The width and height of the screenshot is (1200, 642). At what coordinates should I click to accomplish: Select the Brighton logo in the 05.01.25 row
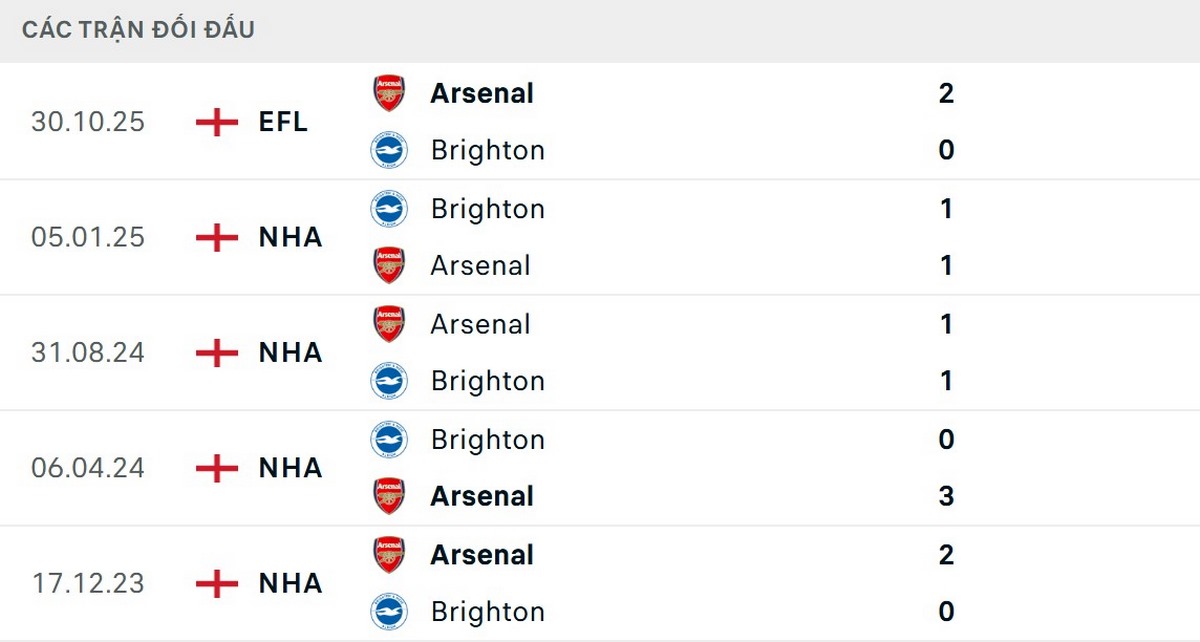pos(389,209)
